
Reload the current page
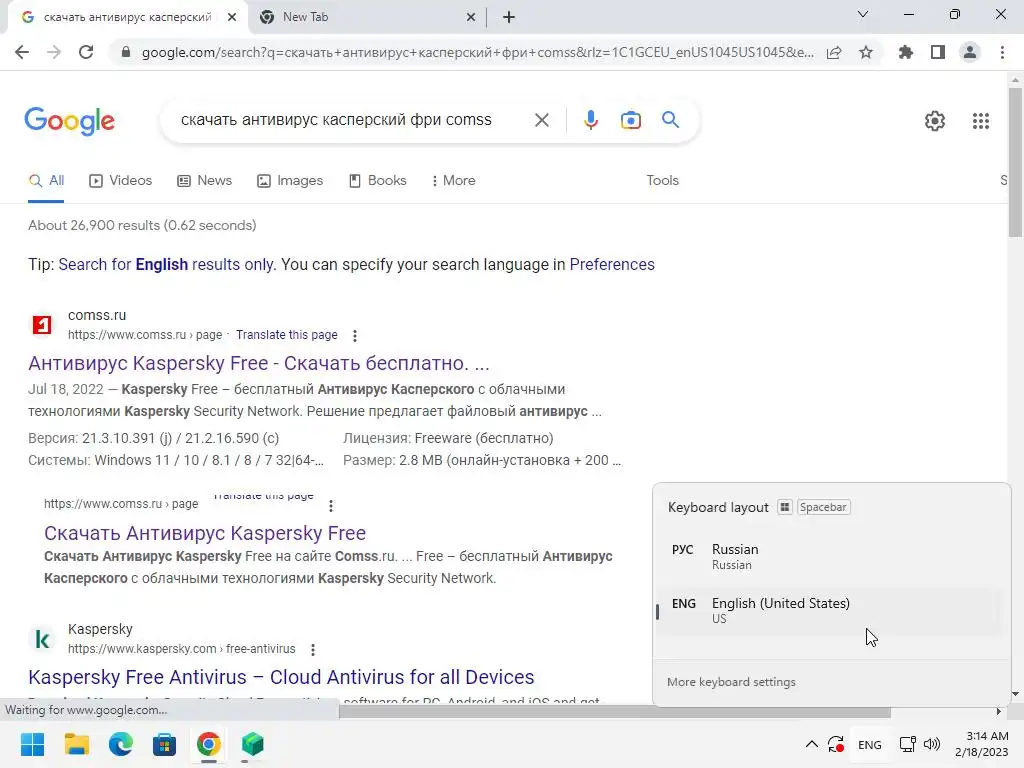coord(86,52)
